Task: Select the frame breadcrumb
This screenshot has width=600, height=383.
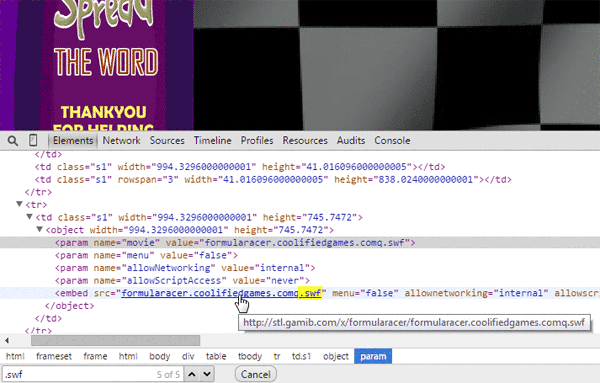Action: tap(95, 356)
